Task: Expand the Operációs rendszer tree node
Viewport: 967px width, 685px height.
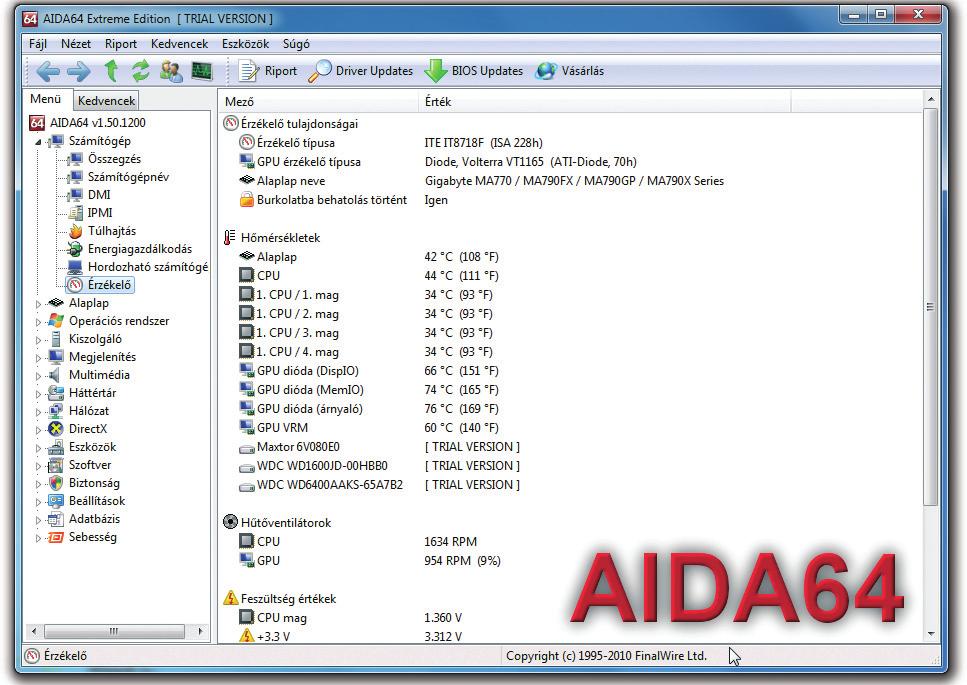Action: [x=38, y=321]
